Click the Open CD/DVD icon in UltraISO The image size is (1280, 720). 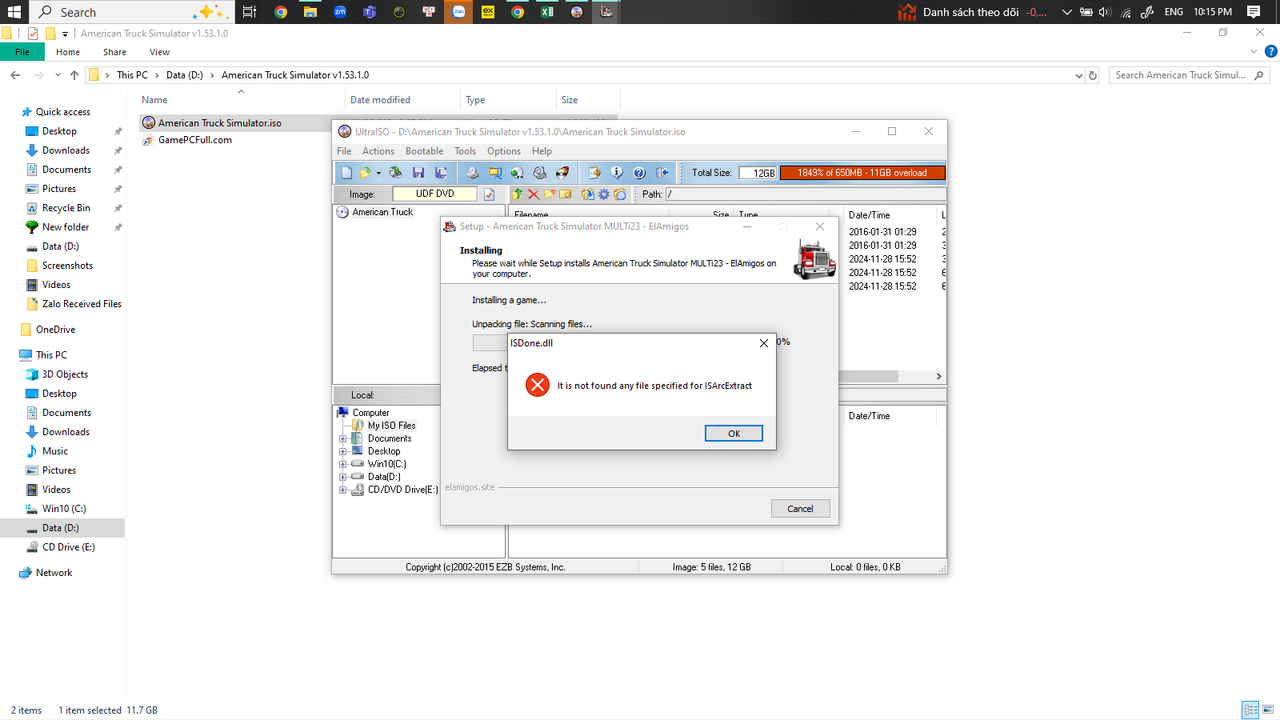coord(396,173)
